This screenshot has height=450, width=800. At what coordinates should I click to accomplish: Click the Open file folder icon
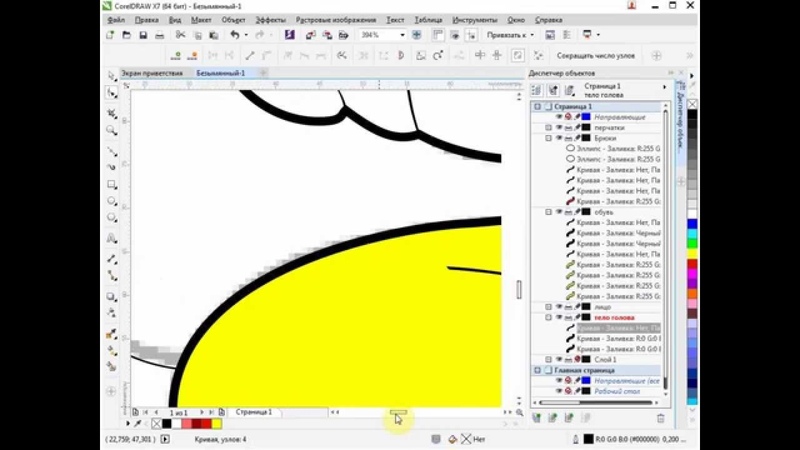(x=127, y=35)
